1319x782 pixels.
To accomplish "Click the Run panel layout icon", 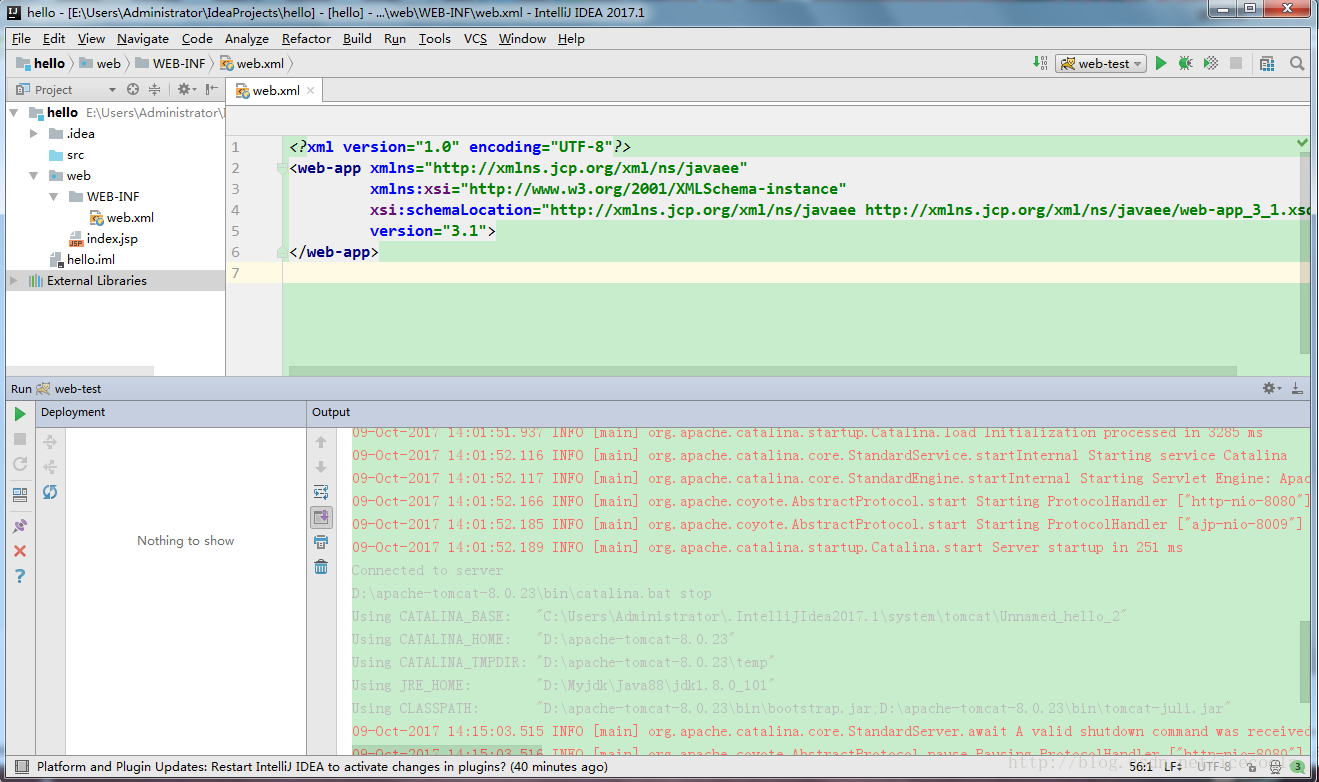I will point(20,495).
